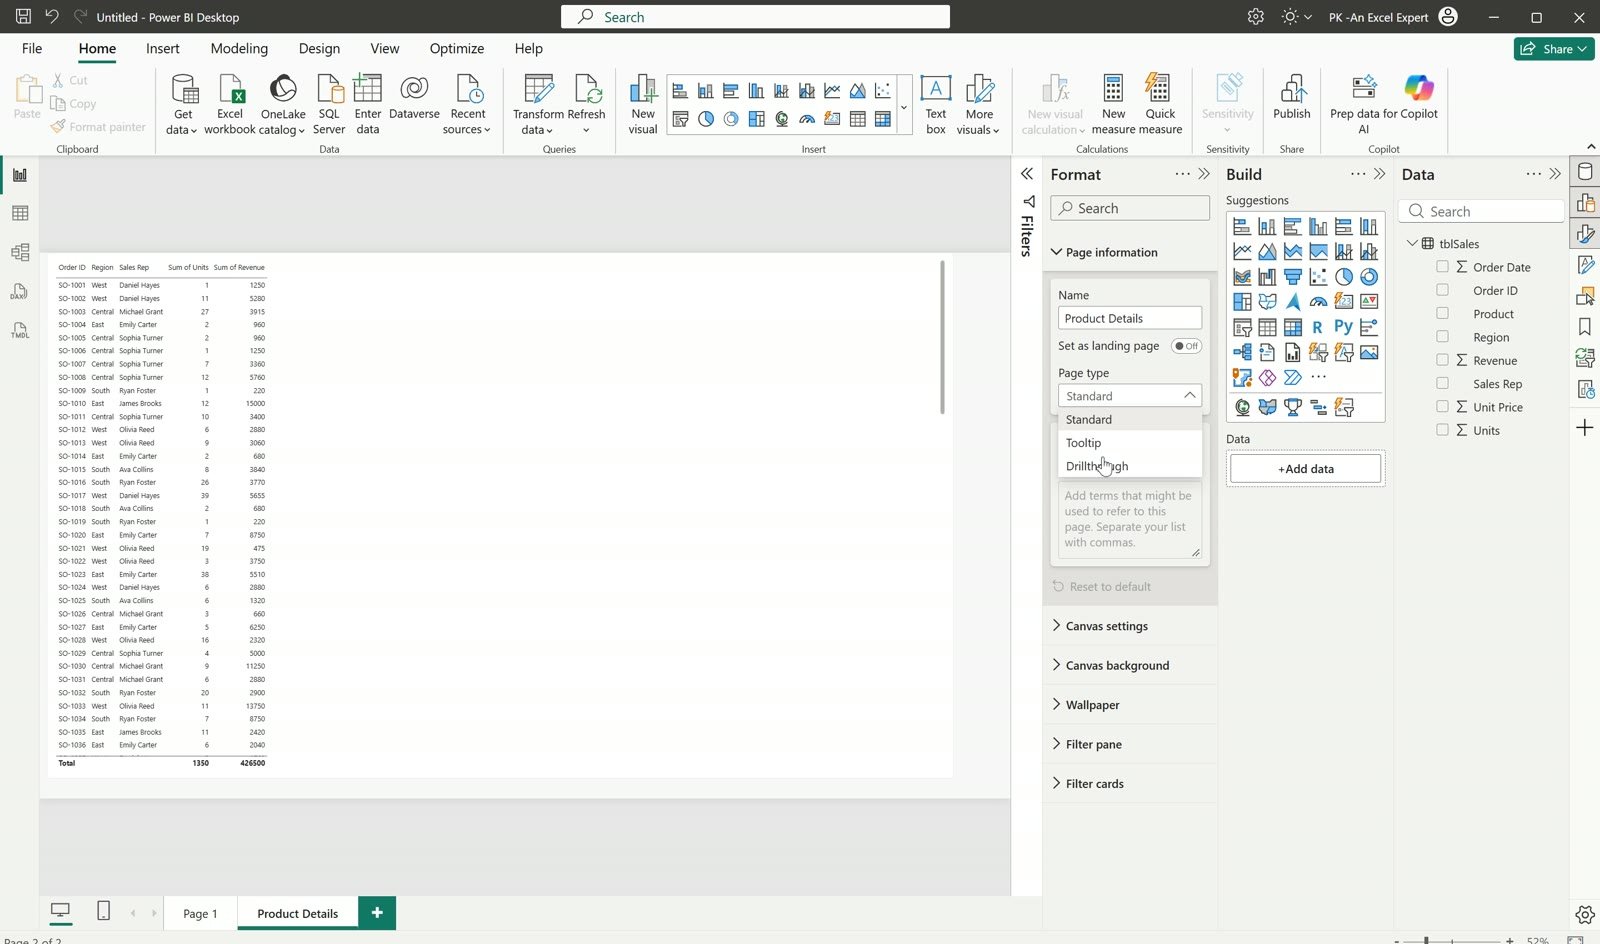Switch to mobile layout icon
The image size is (1600, 944).
tap(103, 911)
